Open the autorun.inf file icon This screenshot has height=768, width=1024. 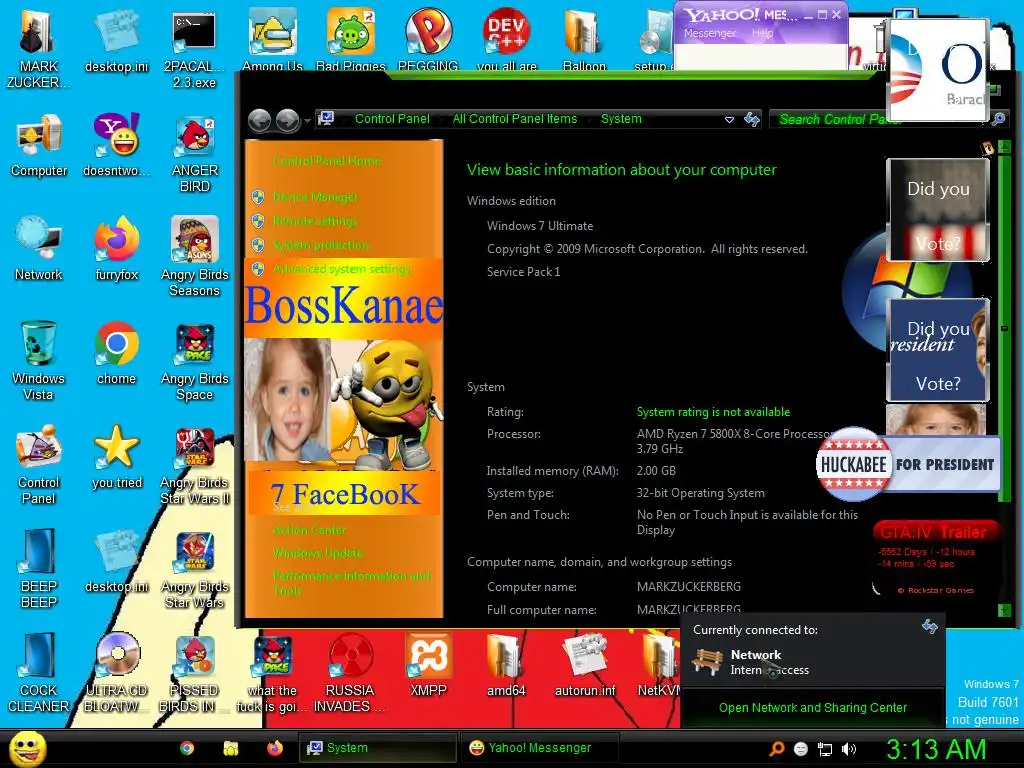pyautogui.click(x=584, y=665)
